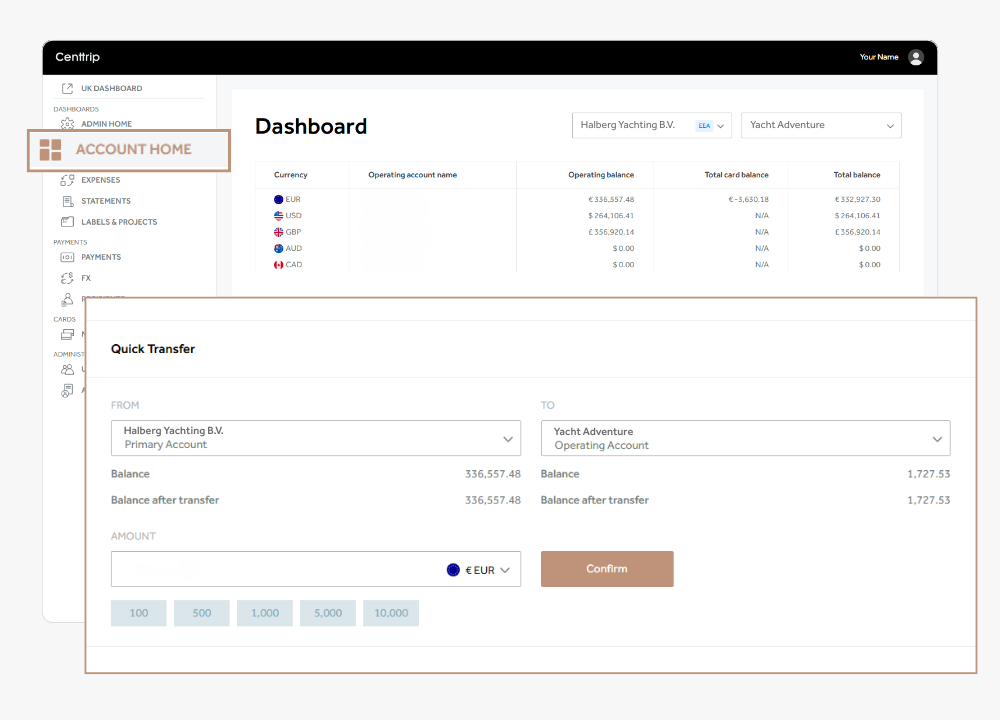Click the AUD flag icon in currency table
This screenshot has height=720, width=1000.
coord(279,249)
